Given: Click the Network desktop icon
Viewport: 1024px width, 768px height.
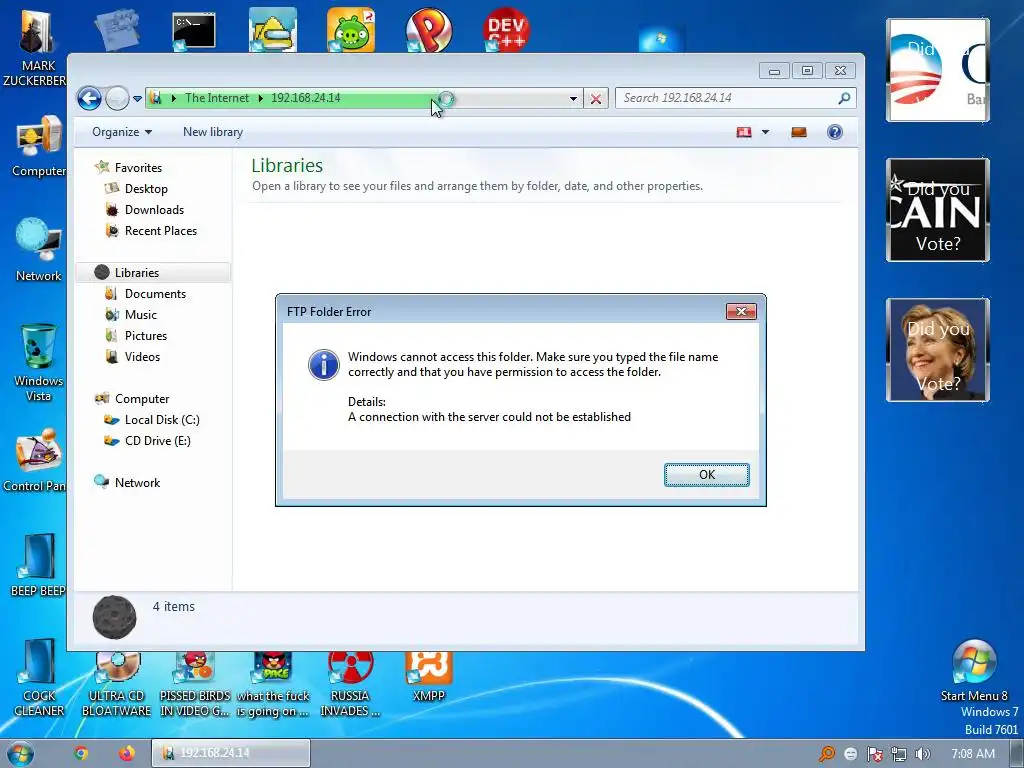Looking at the screenshot, I should click(39, 250).
